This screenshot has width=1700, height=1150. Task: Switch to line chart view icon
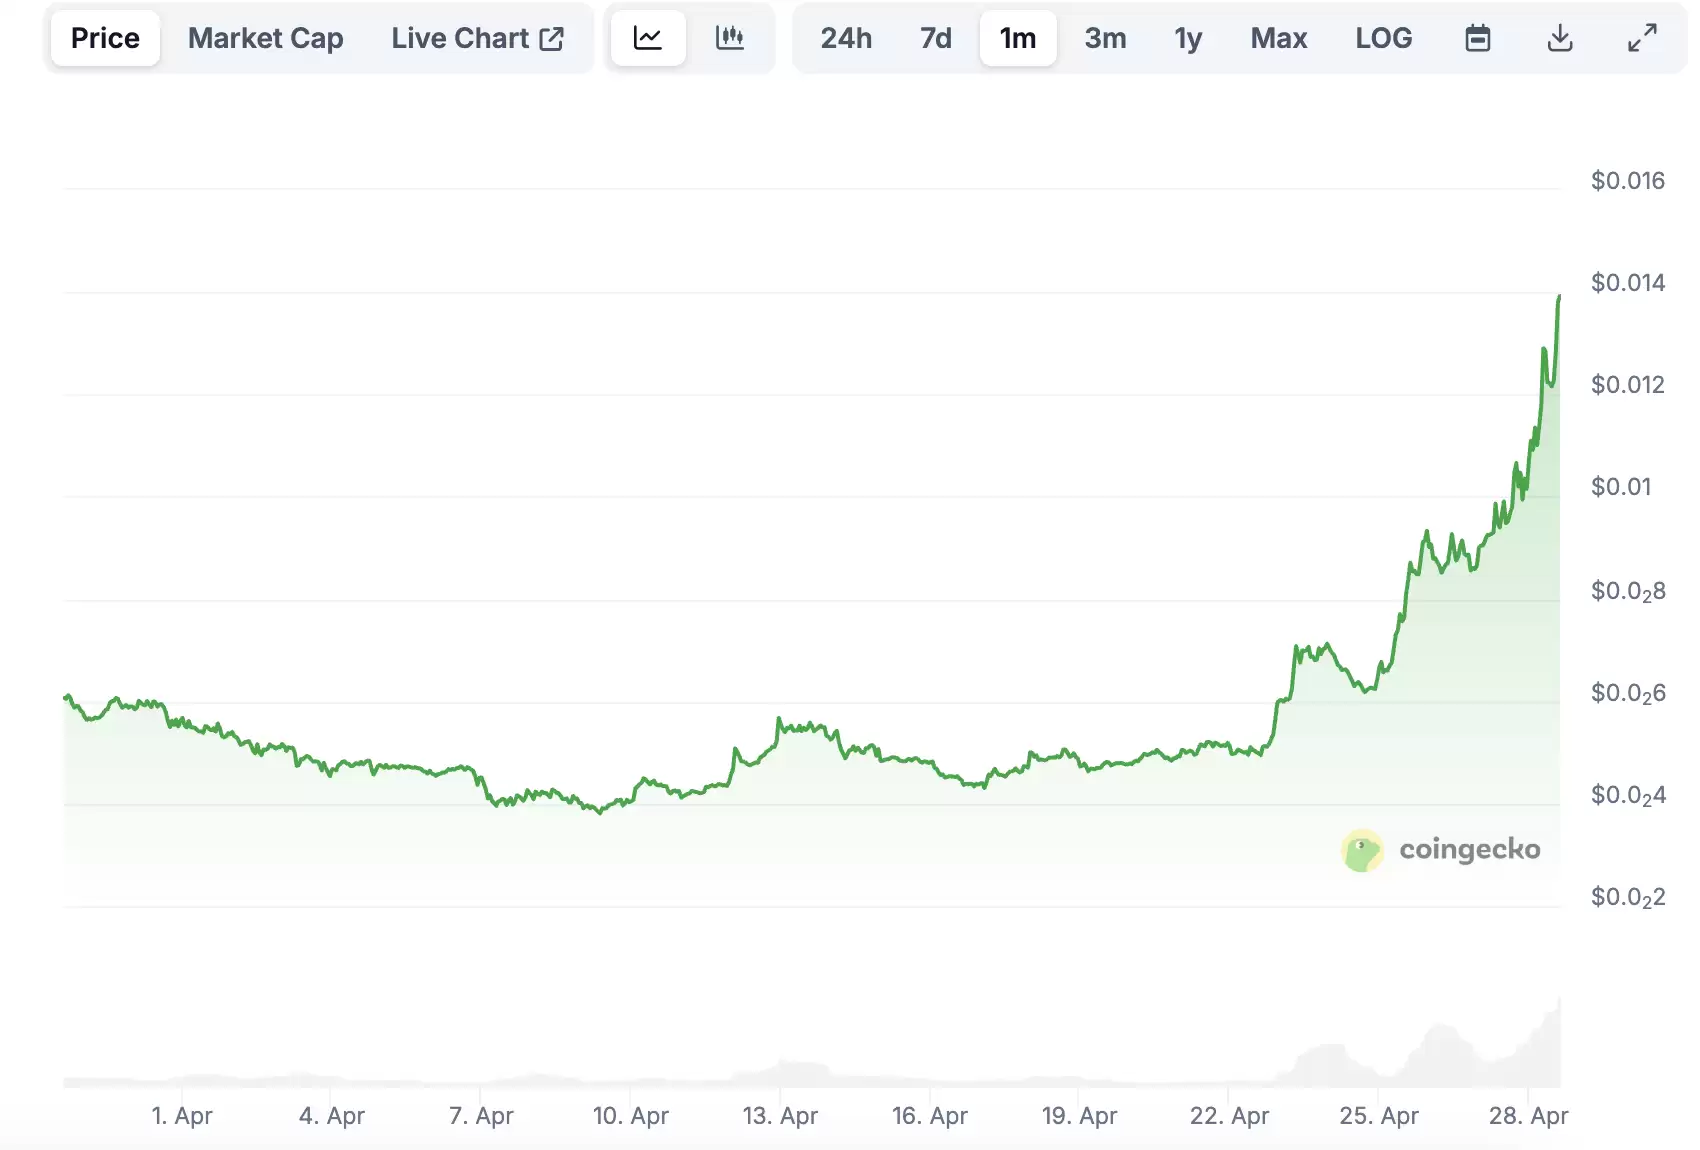click(x=648, y=38)
